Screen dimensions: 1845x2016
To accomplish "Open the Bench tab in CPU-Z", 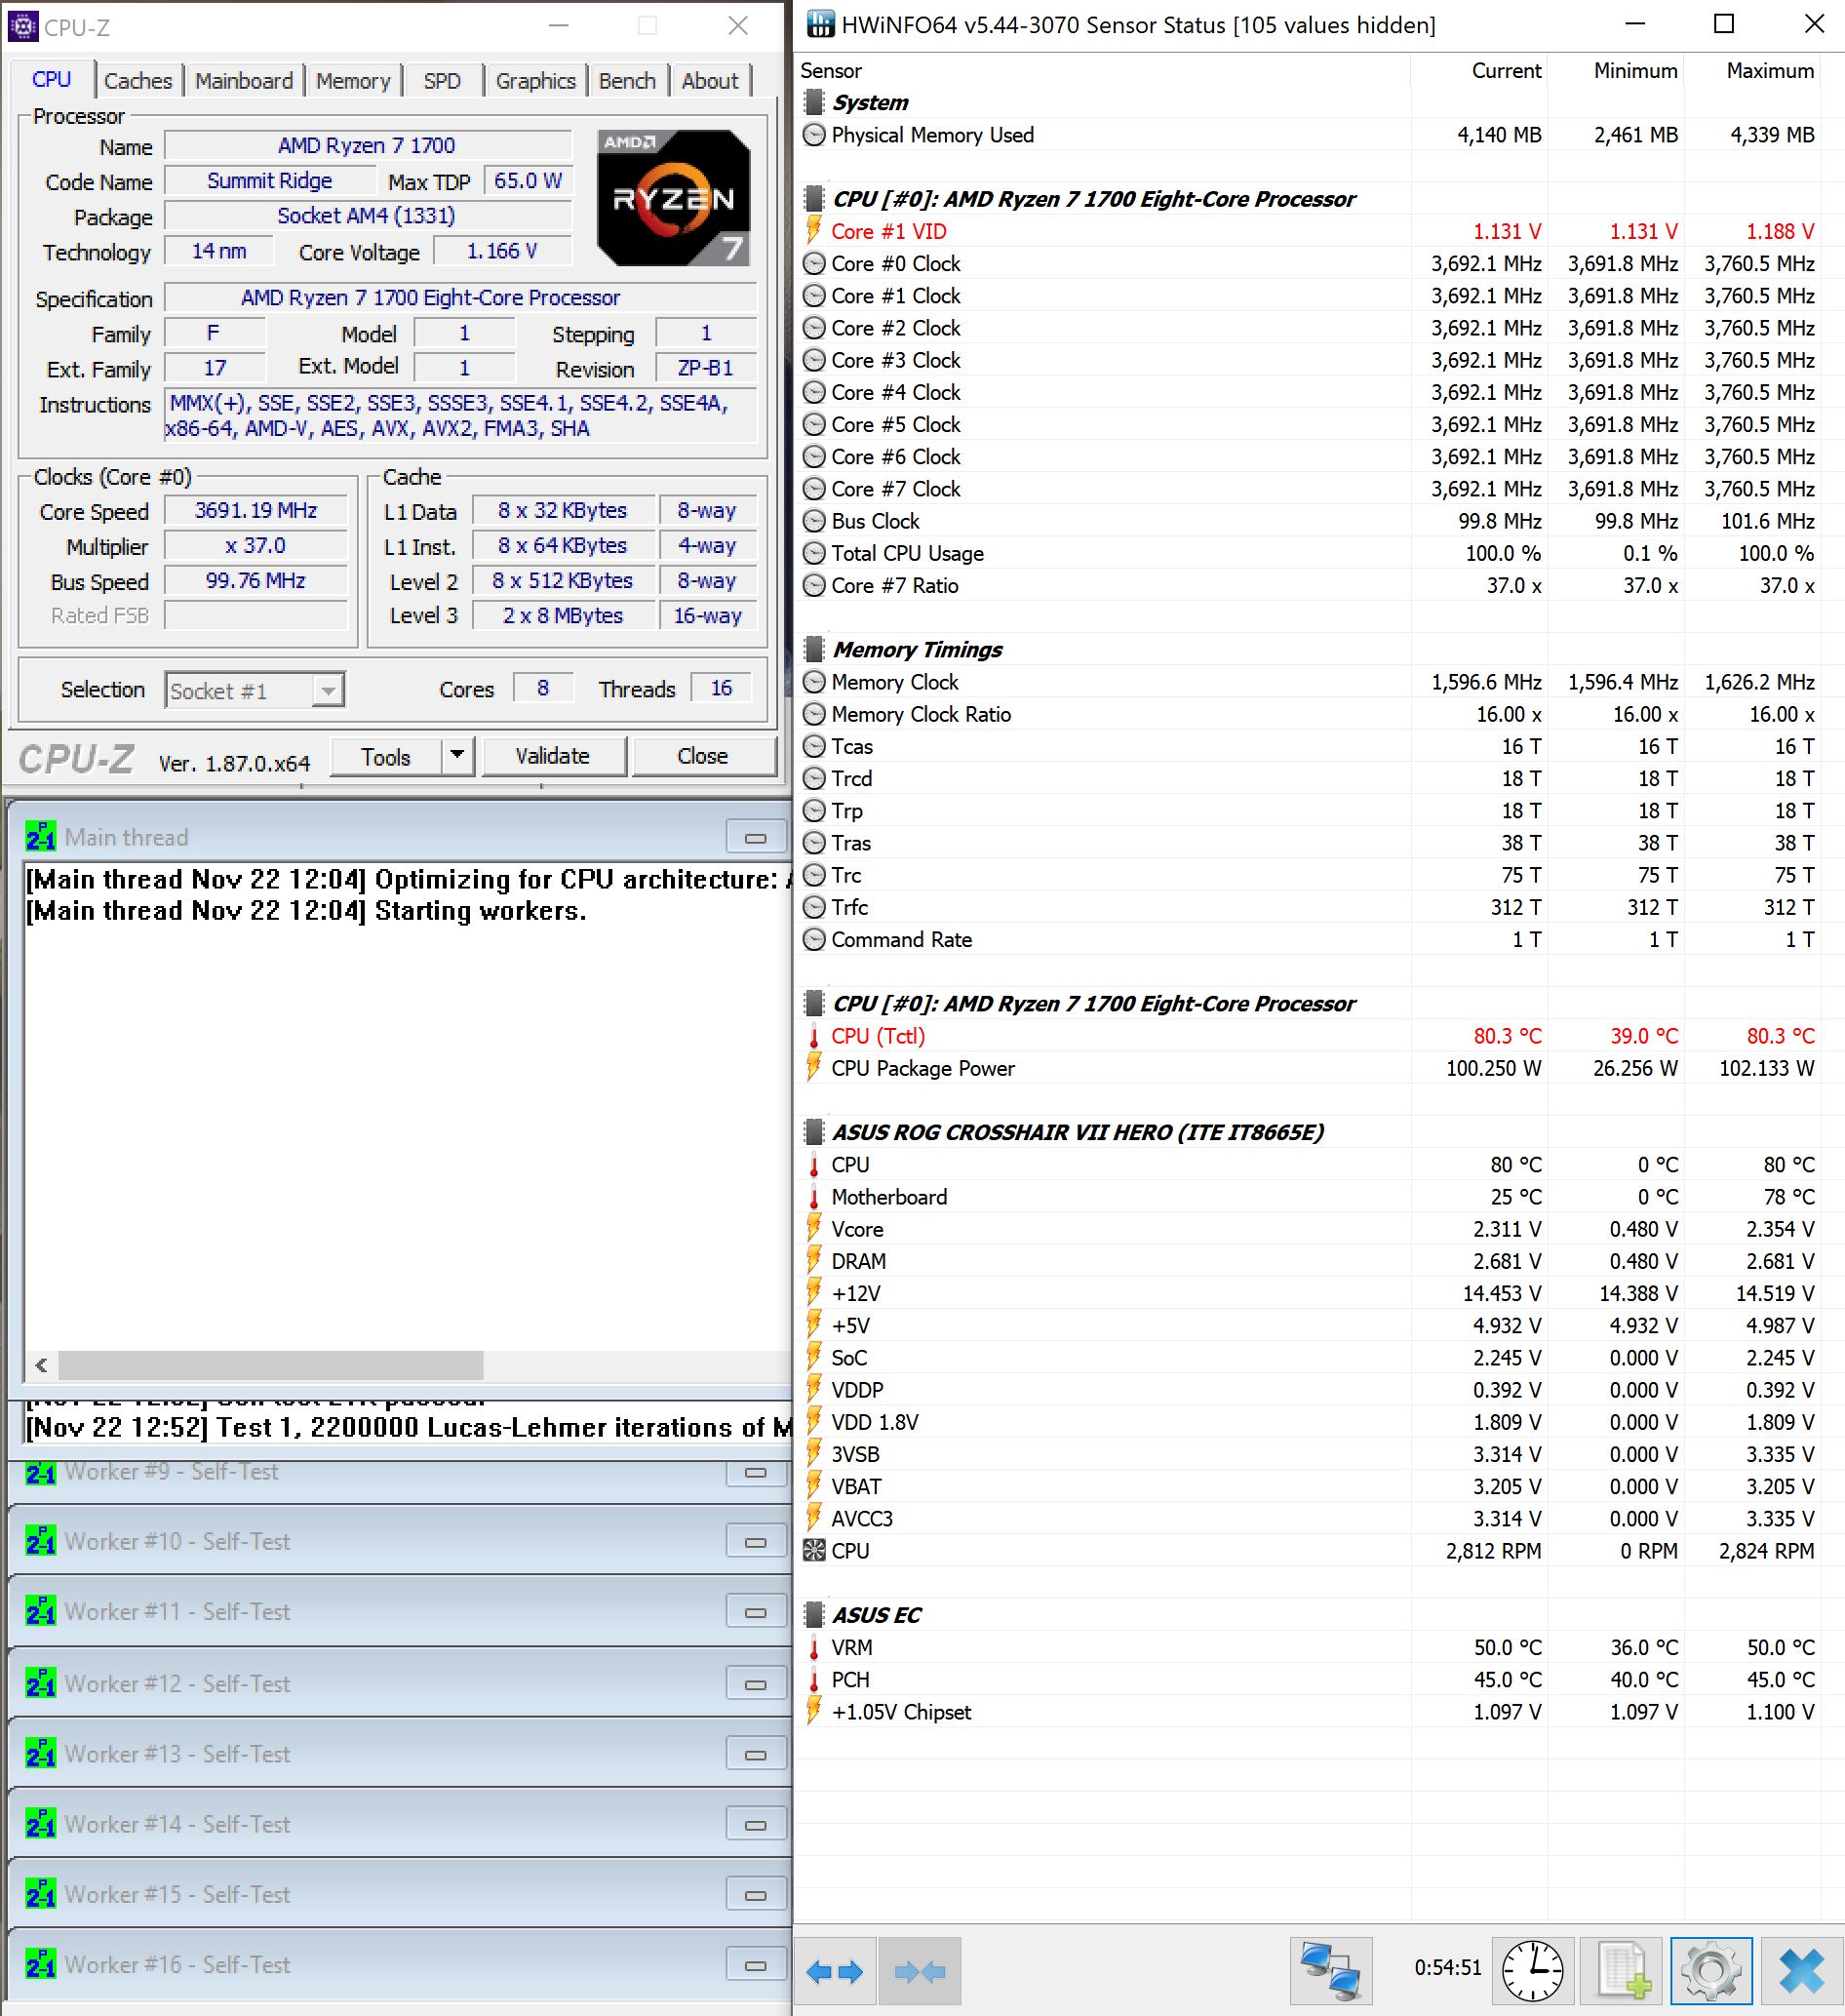I will click(x=627, y=81).
